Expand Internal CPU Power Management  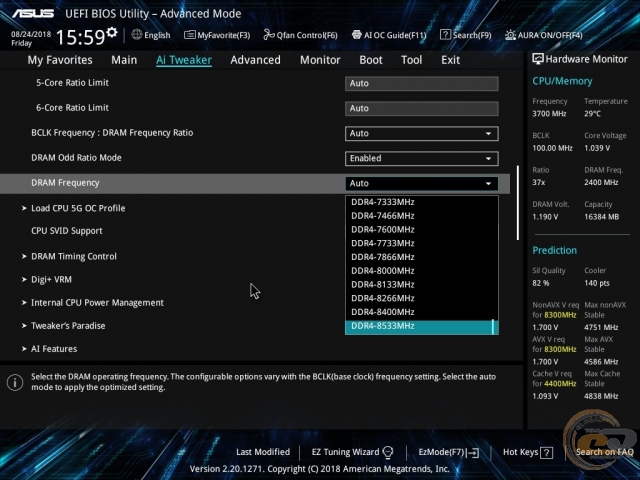tap(93, 303)
